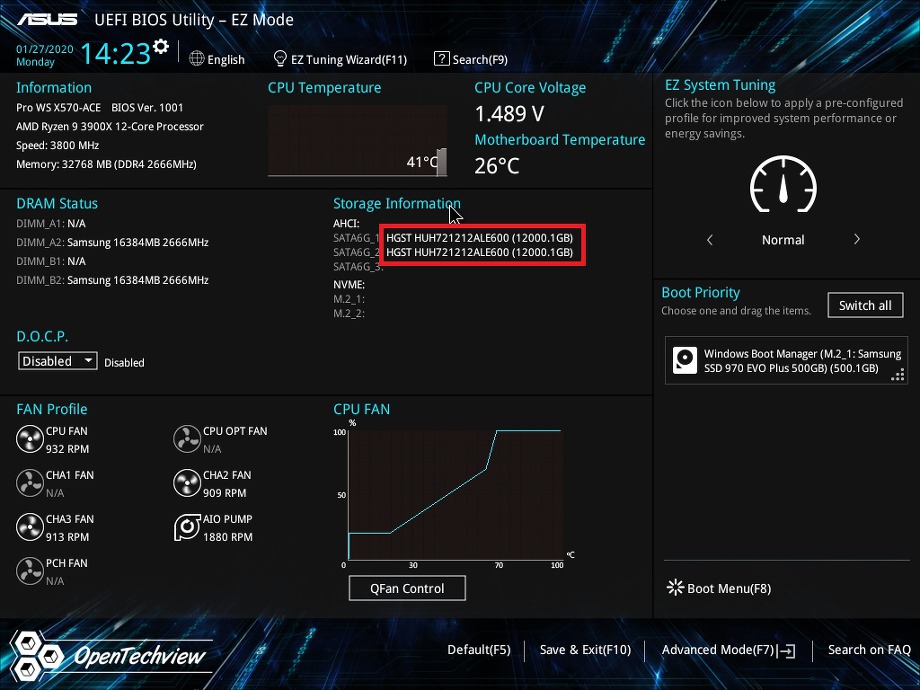Image resolution: width=920 pixels, height=690 pixels.
Task: Change the language from English
Action: pos(217,59)
